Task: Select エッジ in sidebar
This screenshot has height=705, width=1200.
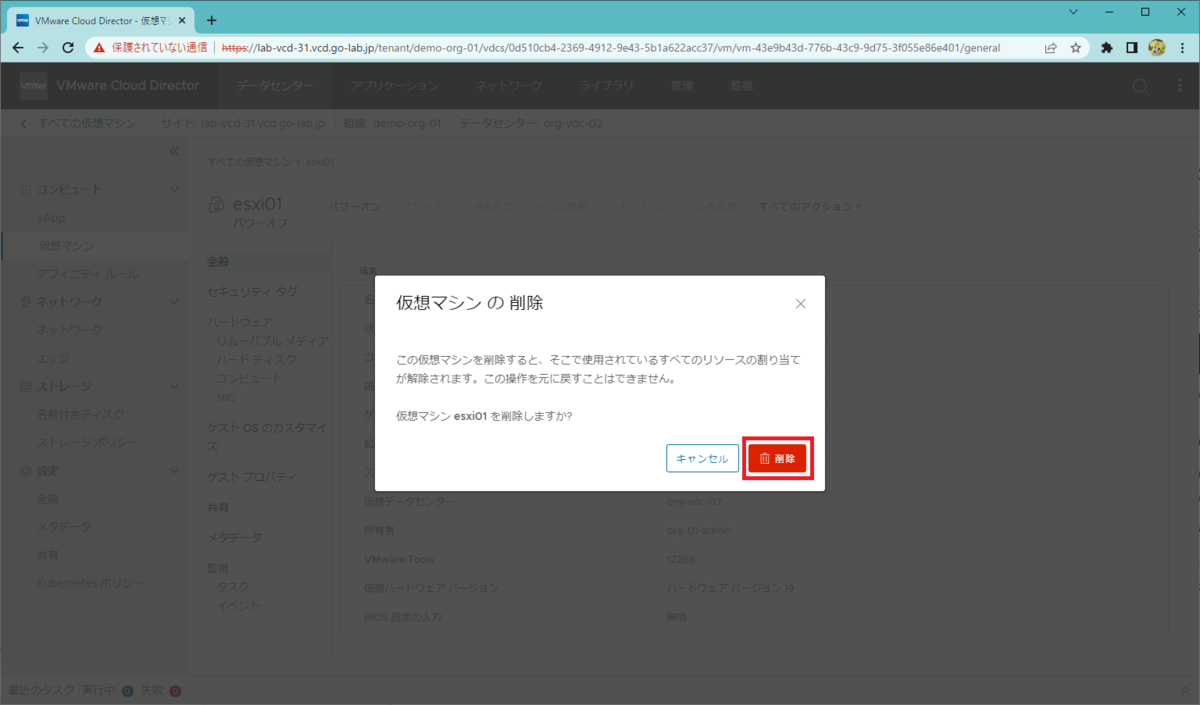Action: click(53, 357)
